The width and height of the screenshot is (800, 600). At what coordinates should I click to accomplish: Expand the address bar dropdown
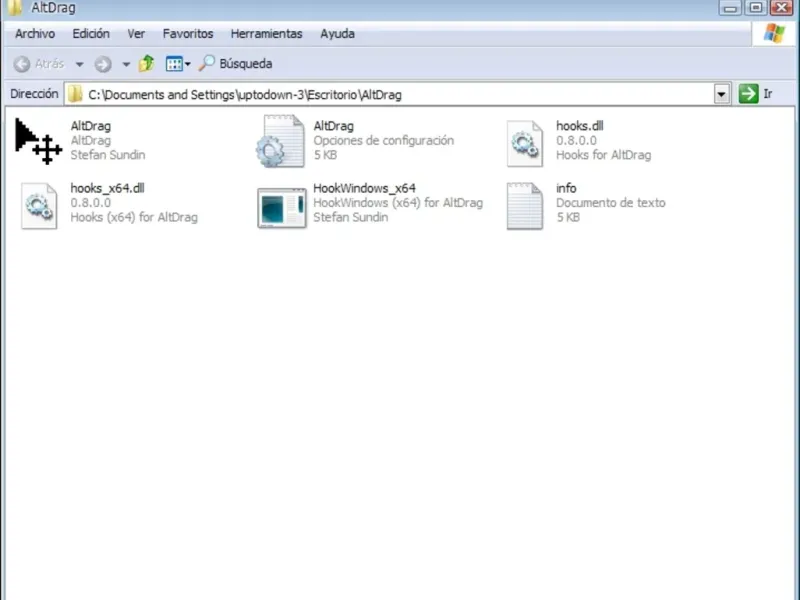coord(721,94)
